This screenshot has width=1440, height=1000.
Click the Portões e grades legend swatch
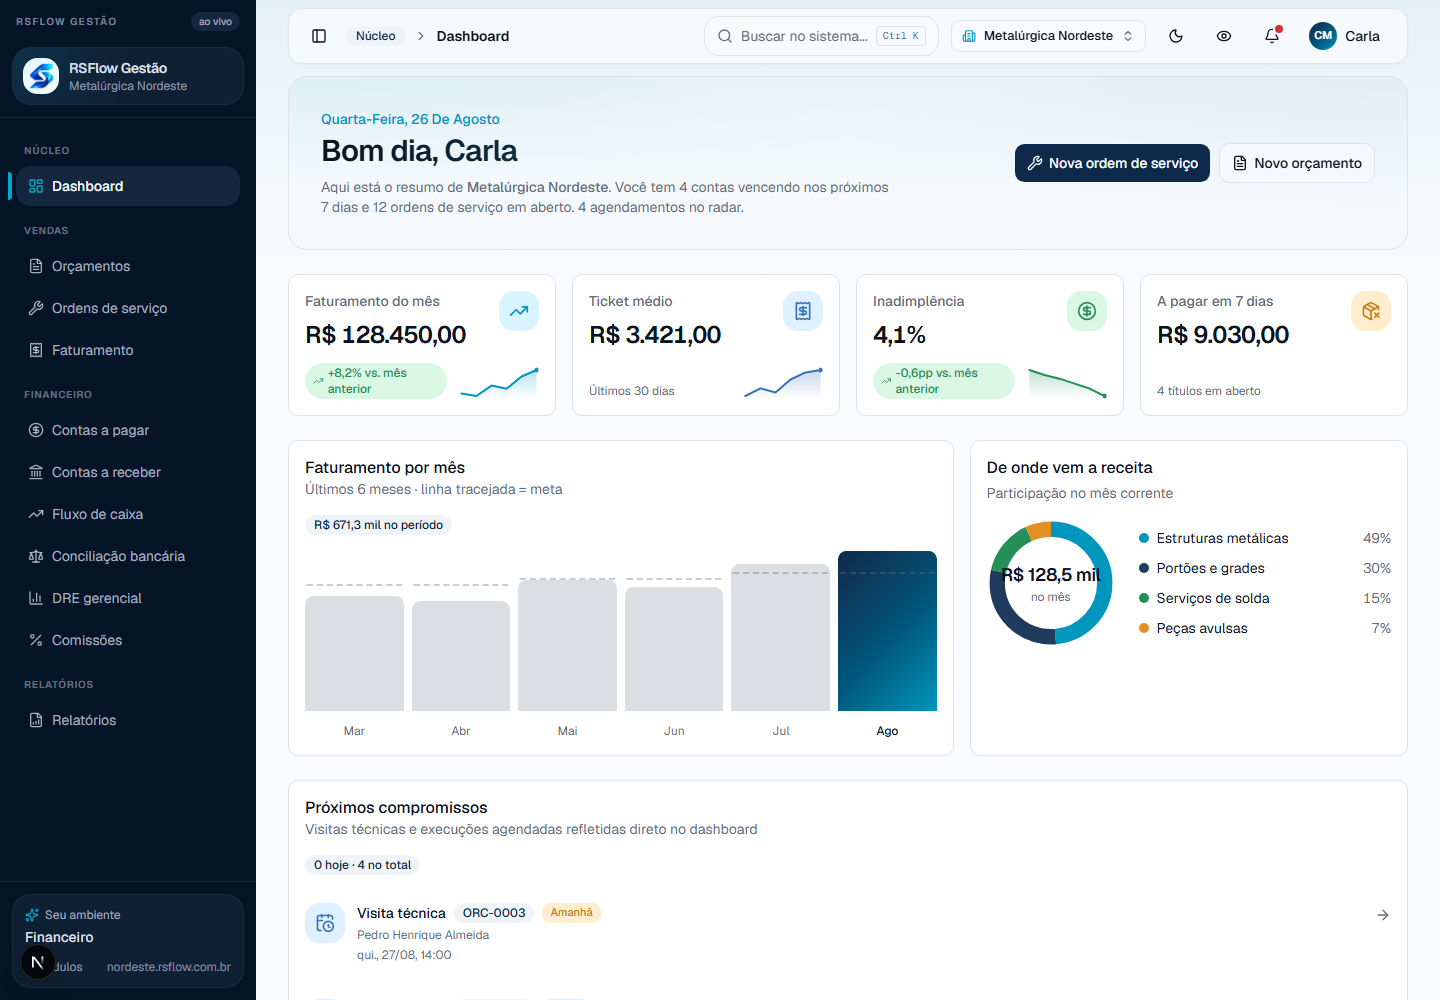[1144, 568]
